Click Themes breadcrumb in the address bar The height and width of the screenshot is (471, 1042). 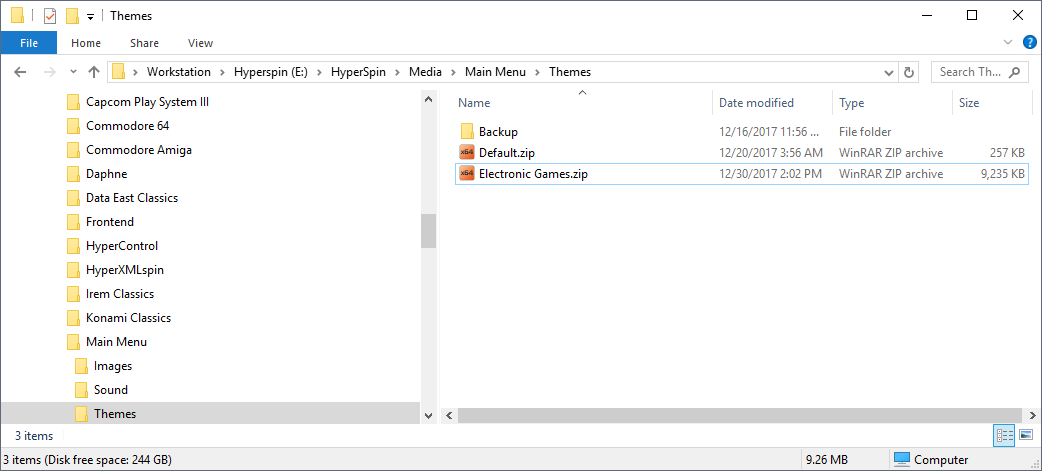click(x=570, y=72)
